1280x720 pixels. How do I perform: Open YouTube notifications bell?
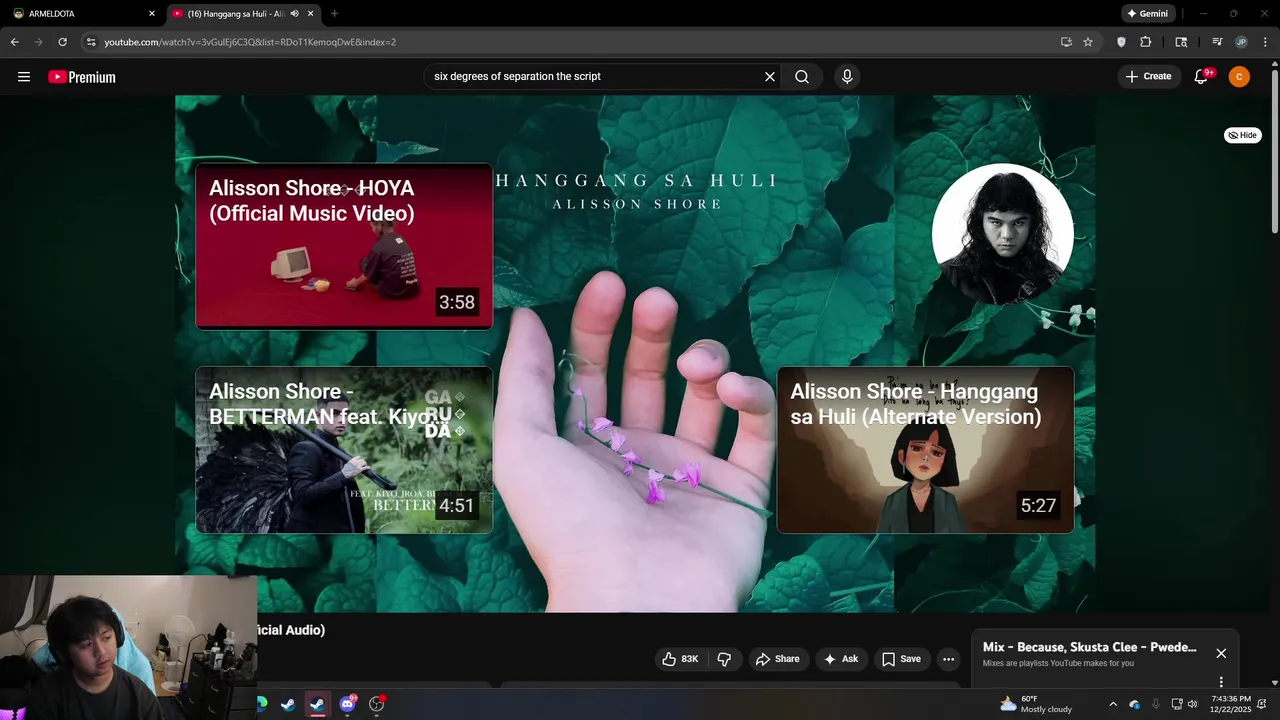[x=1202, y=77]
